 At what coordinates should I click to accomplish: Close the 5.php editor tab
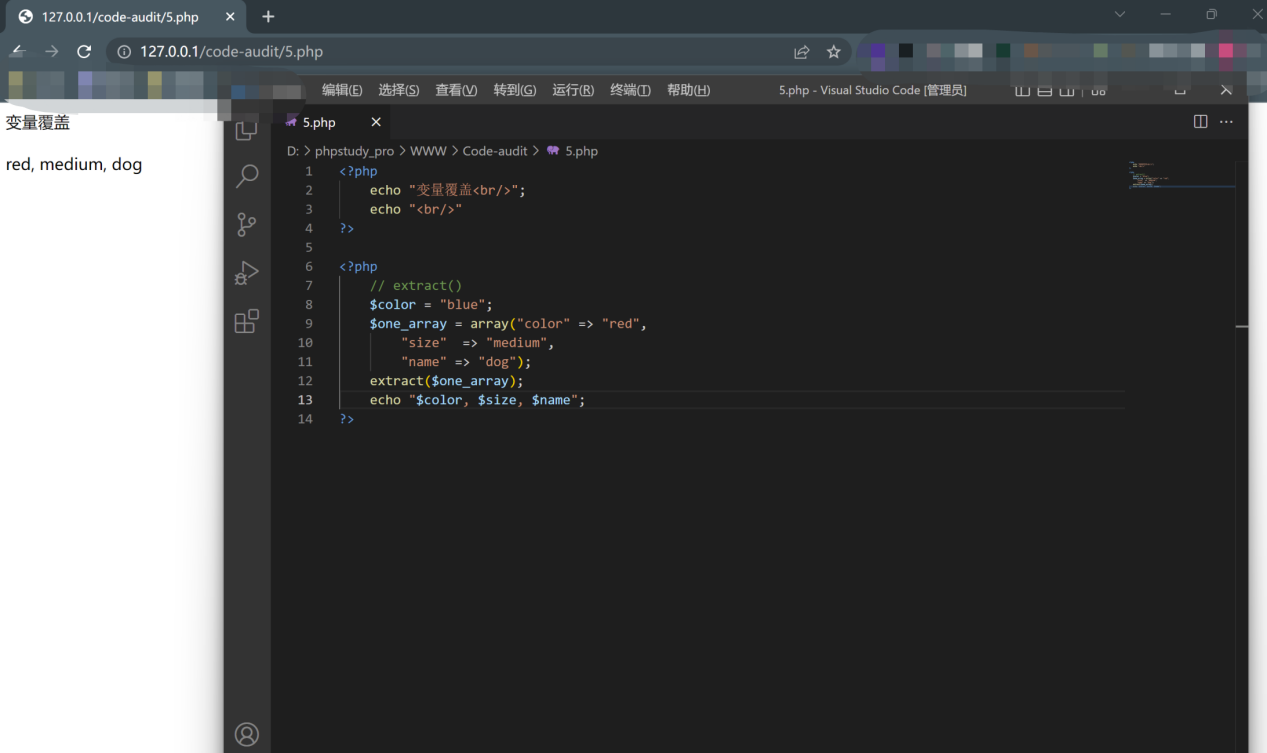pos(376,122)
